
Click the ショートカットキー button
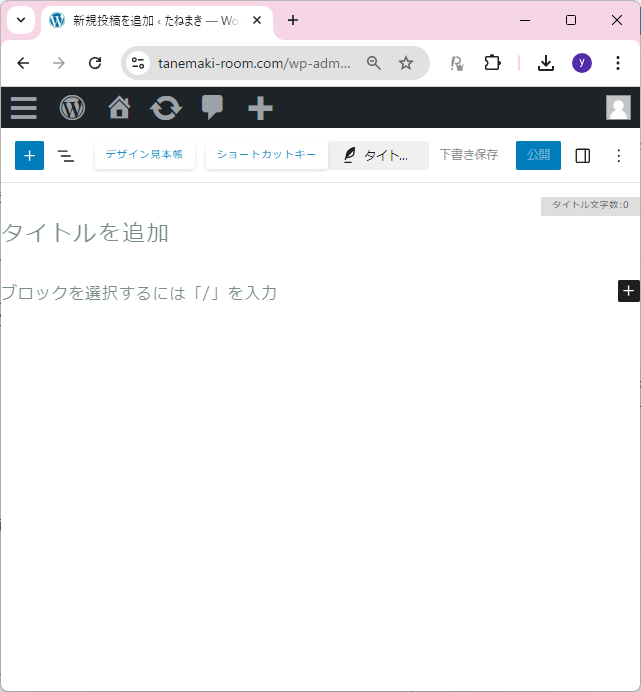tap(266, 155)
